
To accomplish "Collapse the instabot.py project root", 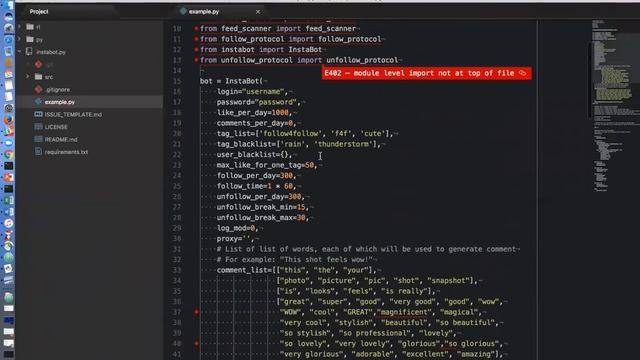I will click(19, 52).
